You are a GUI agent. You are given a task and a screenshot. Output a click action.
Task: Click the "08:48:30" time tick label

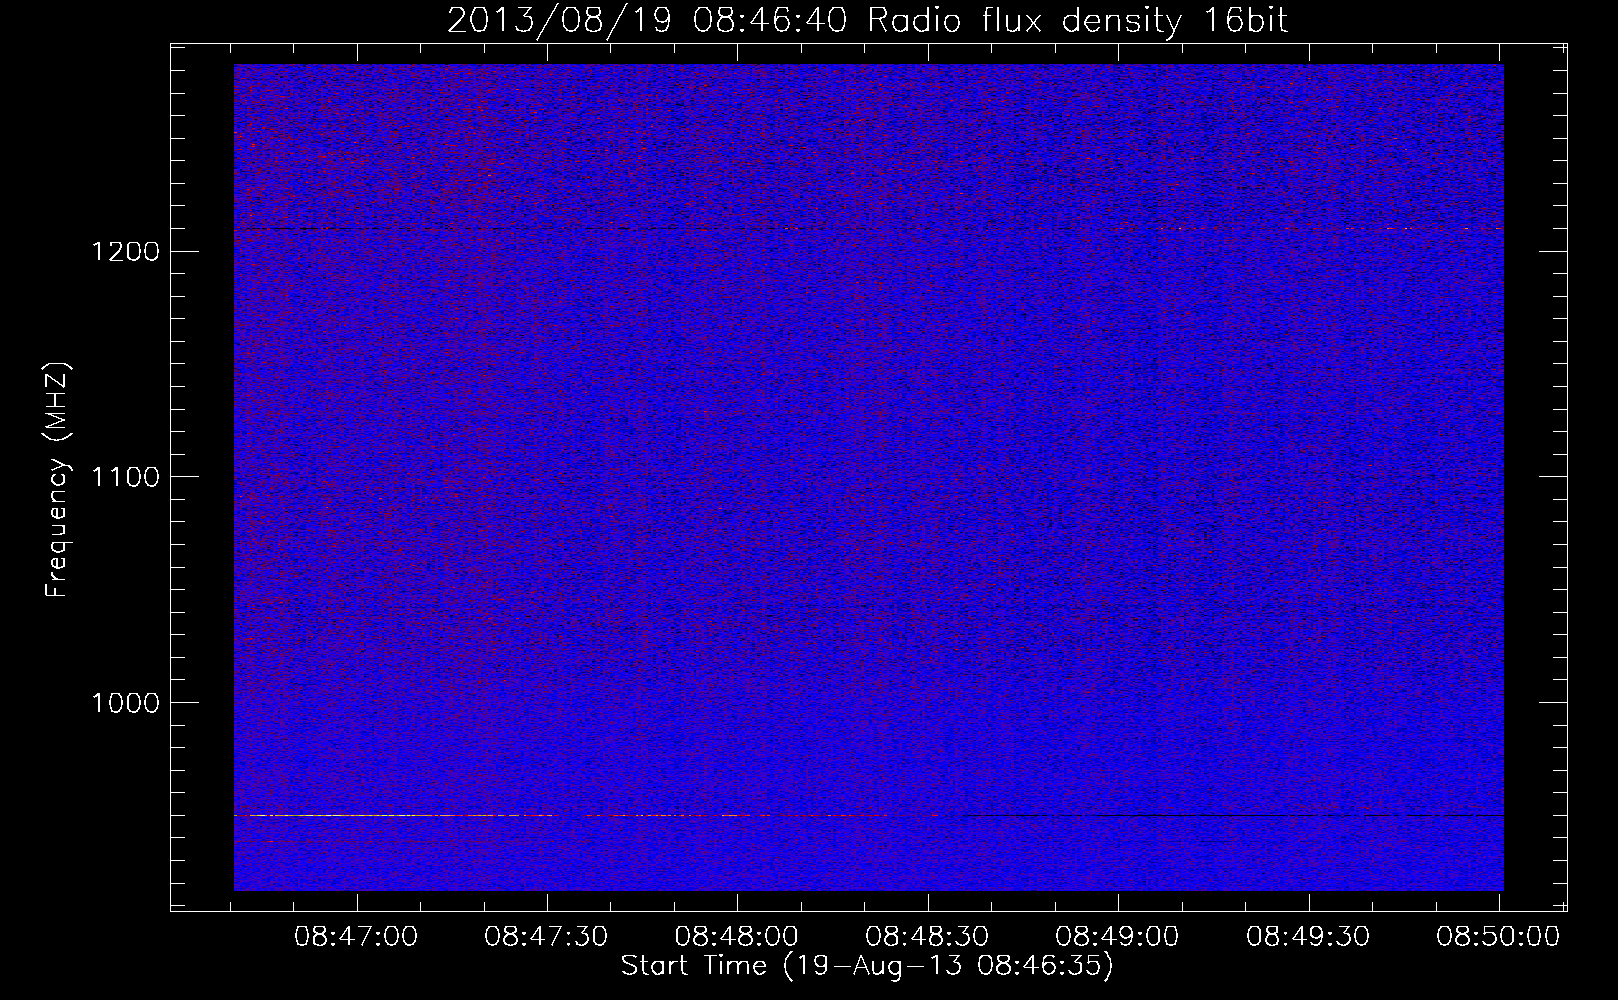pos(928,937)
